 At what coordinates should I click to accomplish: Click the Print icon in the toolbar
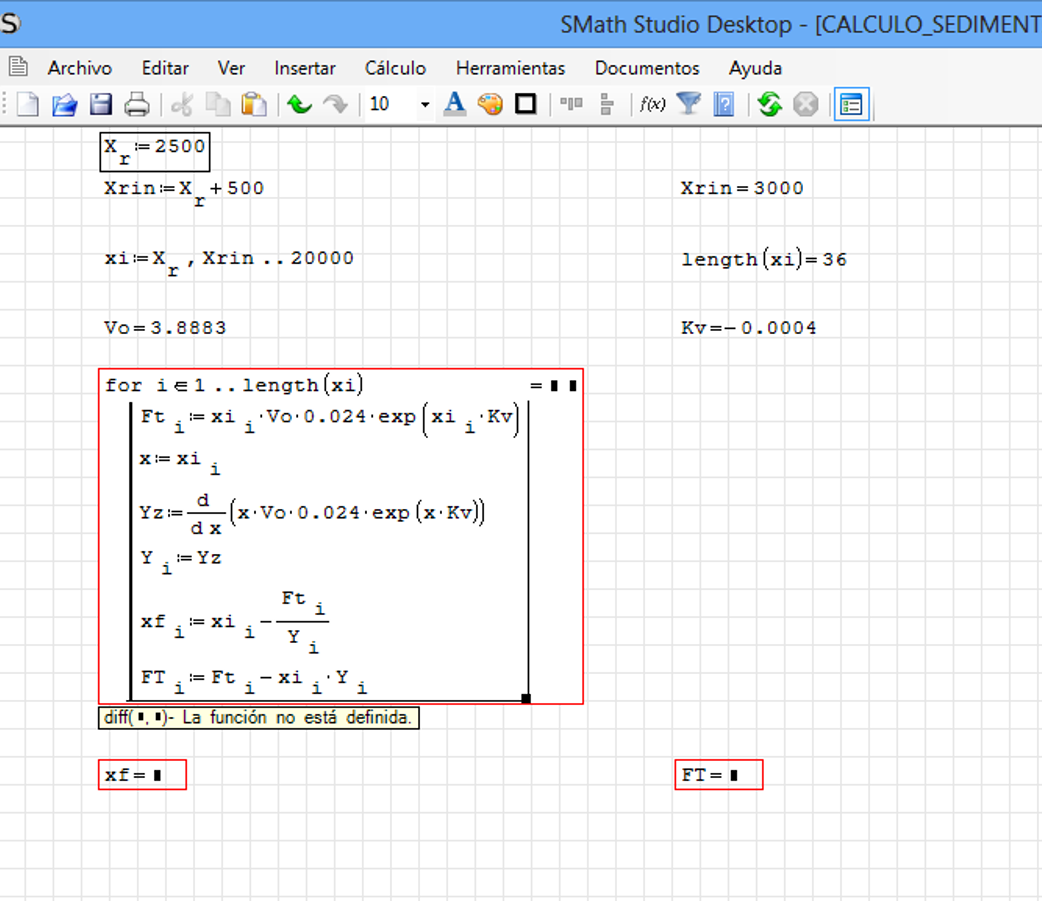(137, 104)
